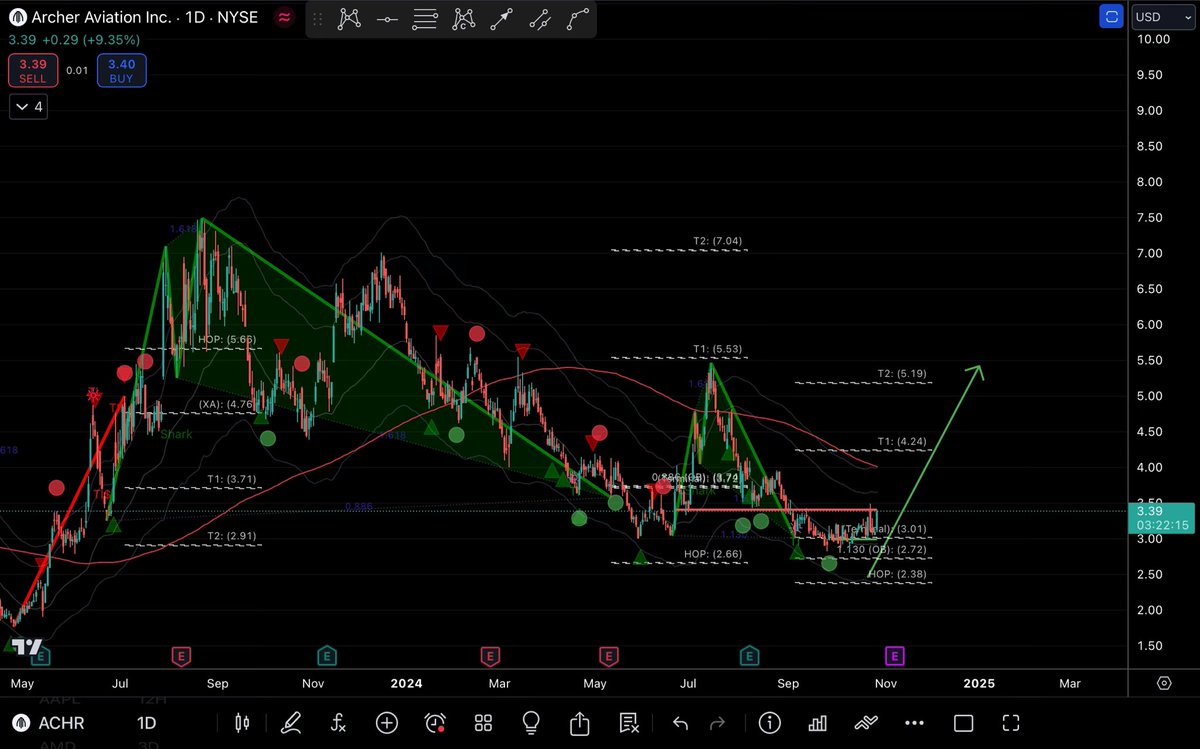This screenshot has height=749, width=1200.
Task: Tap the double trend-lines icon
Action: tap(865, 722)
